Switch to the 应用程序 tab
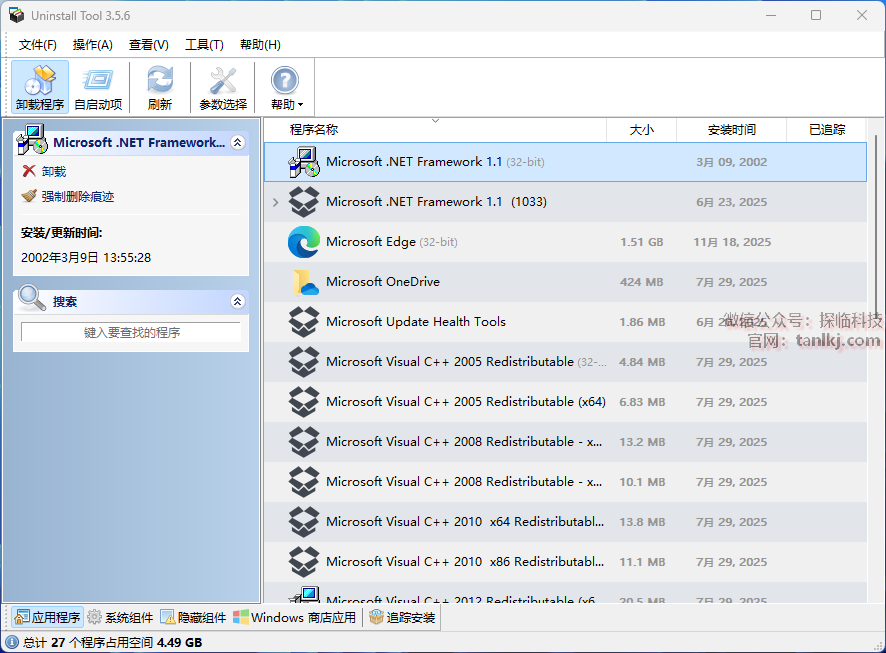This screenshot has width=886, height=653. coord(47,617)
